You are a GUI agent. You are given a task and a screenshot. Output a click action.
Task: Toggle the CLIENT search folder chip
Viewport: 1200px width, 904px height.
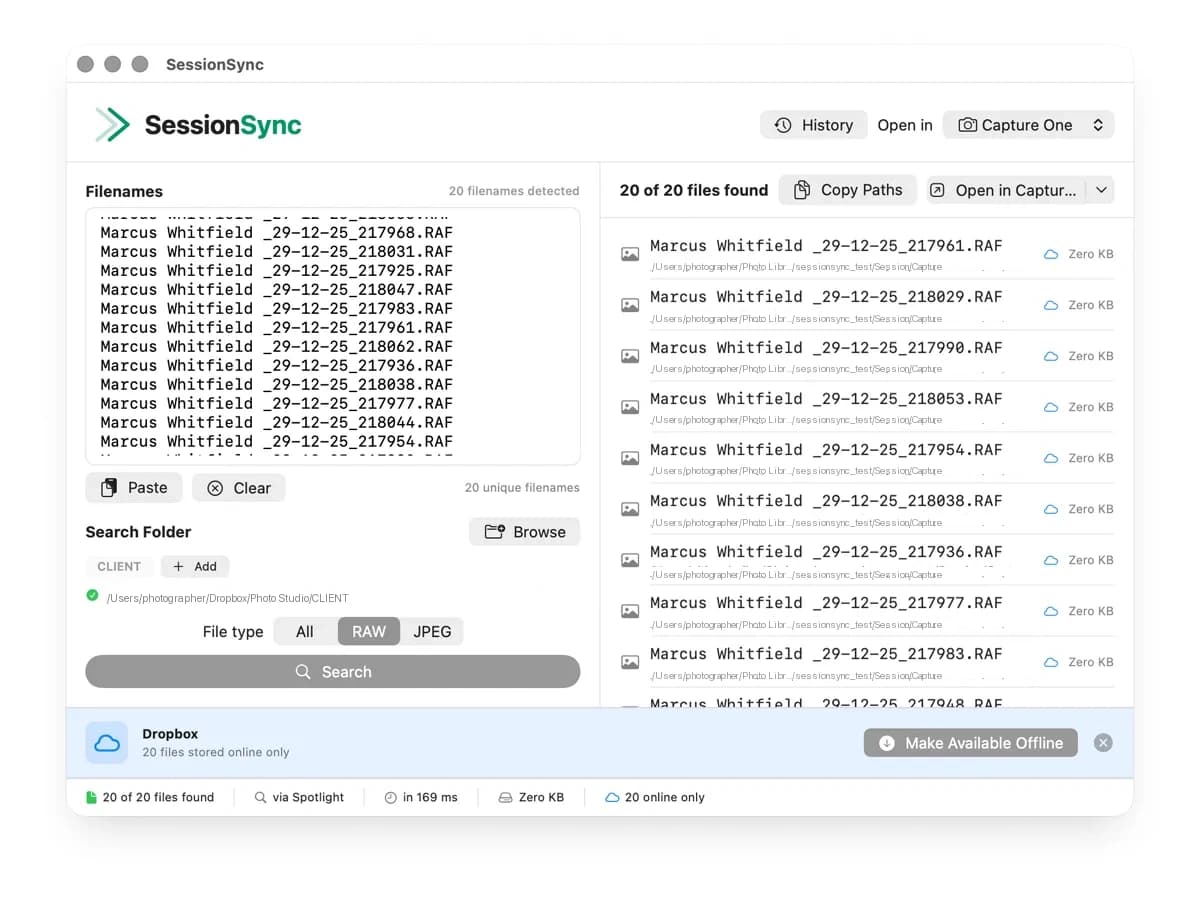[x=120, y=566]
